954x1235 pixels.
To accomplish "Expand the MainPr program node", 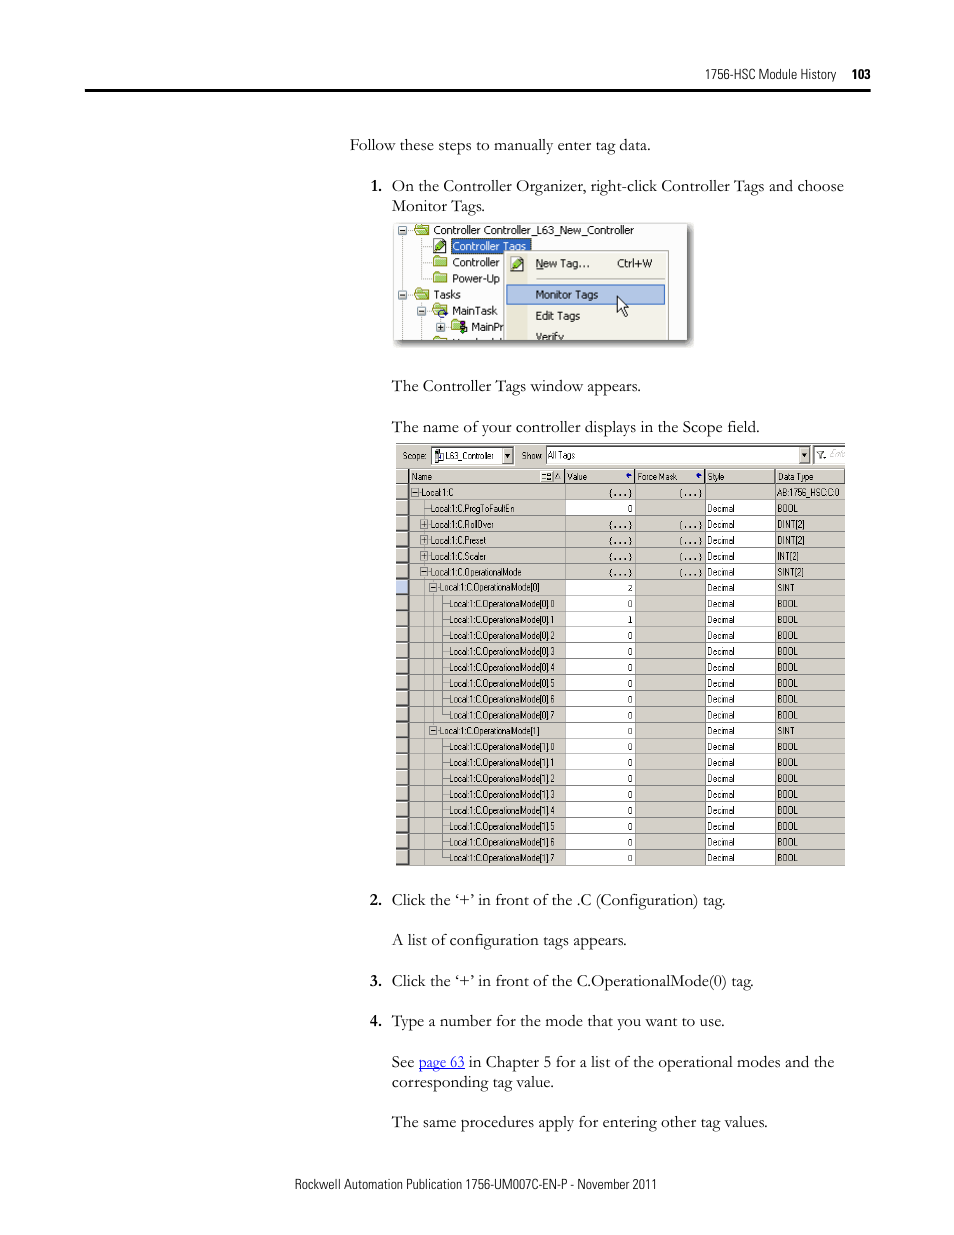I will point(440,327).
